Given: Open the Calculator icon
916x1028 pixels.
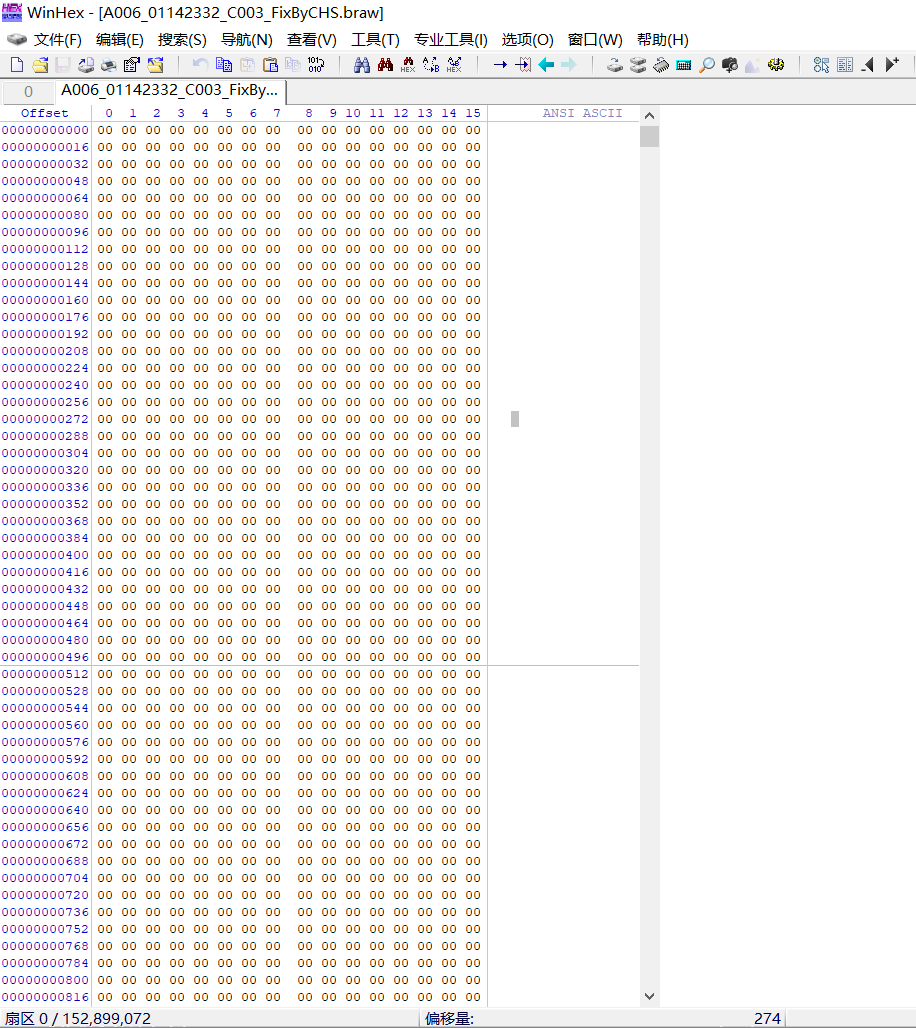Looking at the screenshot, I should pos(684,64).
